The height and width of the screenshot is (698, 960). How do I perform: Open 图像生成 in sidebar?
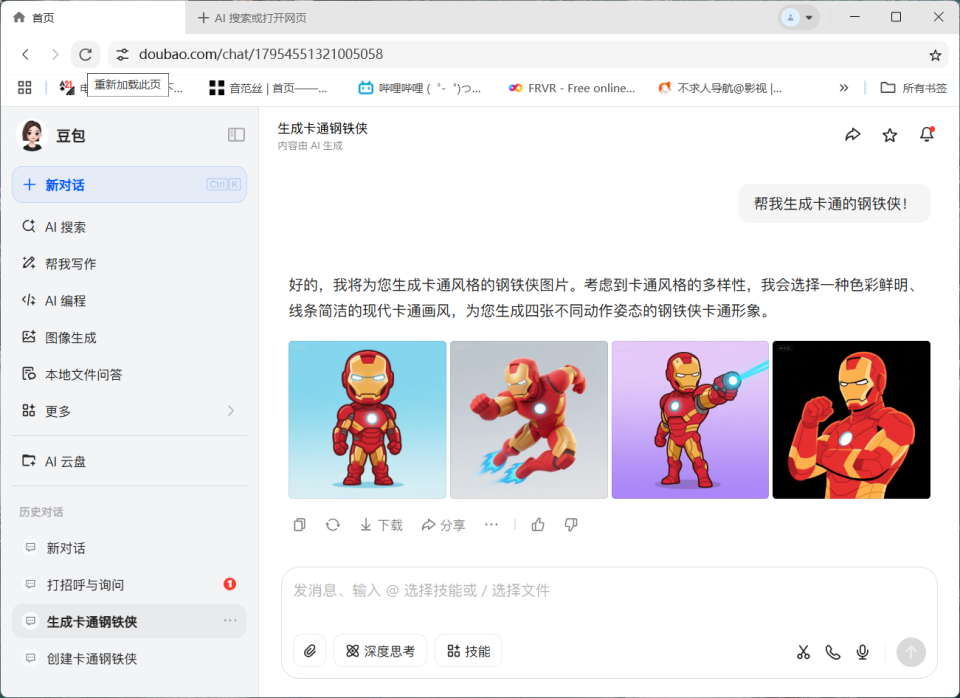(x=129, y=337)
